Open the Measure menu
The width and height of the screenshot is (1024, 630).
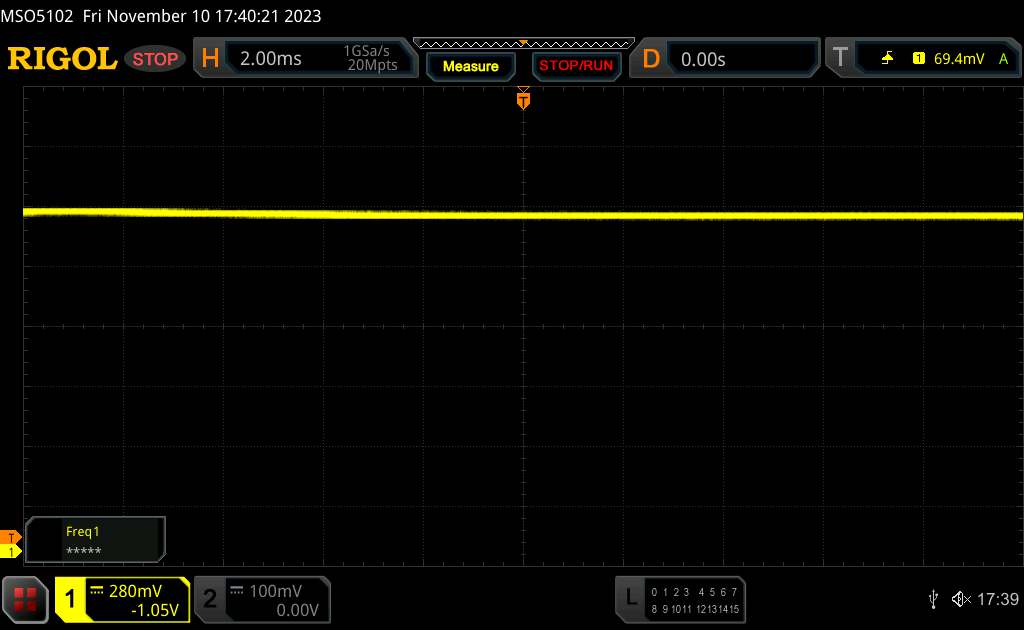(x=470, y=66)
